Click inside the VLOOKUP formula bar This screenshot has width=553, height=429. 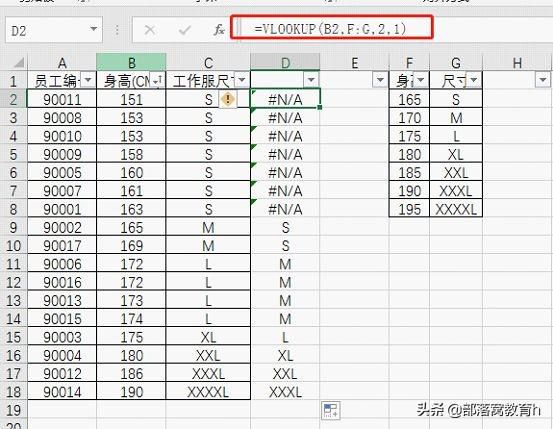click(332, 27)
